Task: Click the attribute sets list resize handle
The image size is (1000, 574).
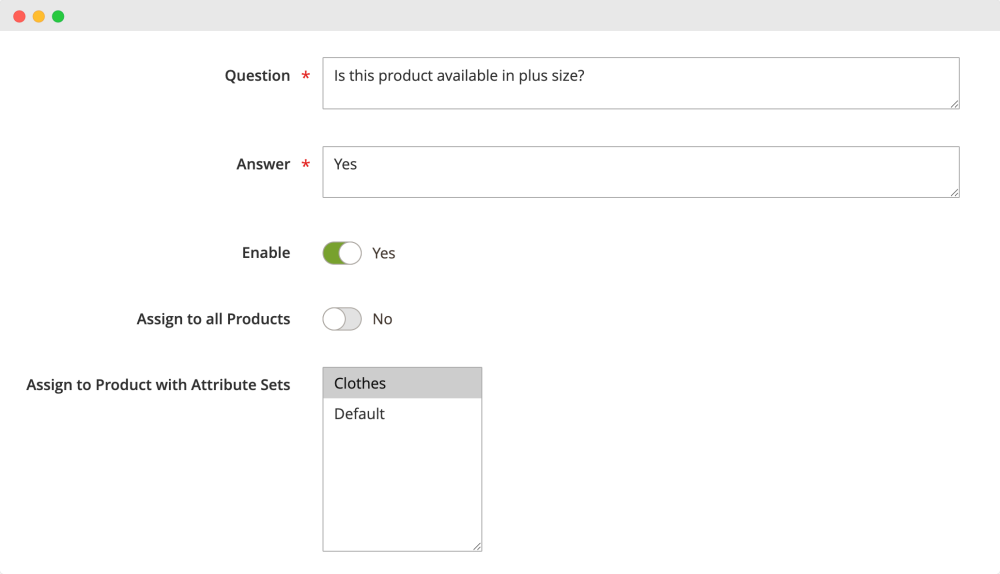Action: tap(476, 546)
